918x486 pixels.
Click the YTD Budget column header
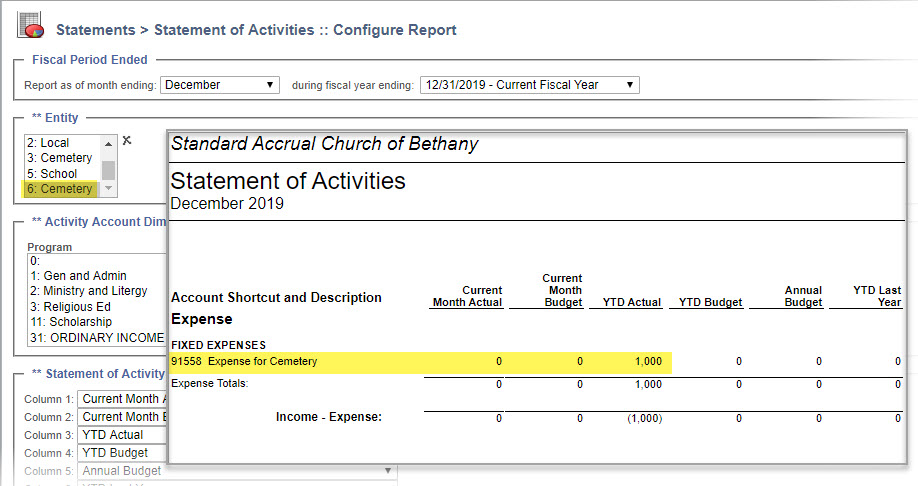point(711,303)
